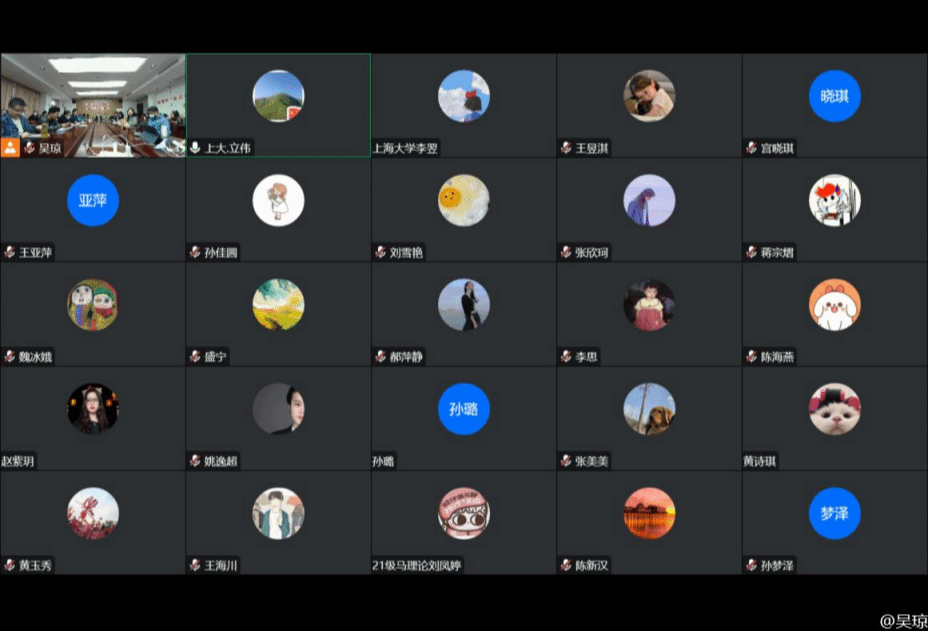Click the name label 21级马理论刘凤婷
Screen dimensions: 928x631
coord(417,566)
